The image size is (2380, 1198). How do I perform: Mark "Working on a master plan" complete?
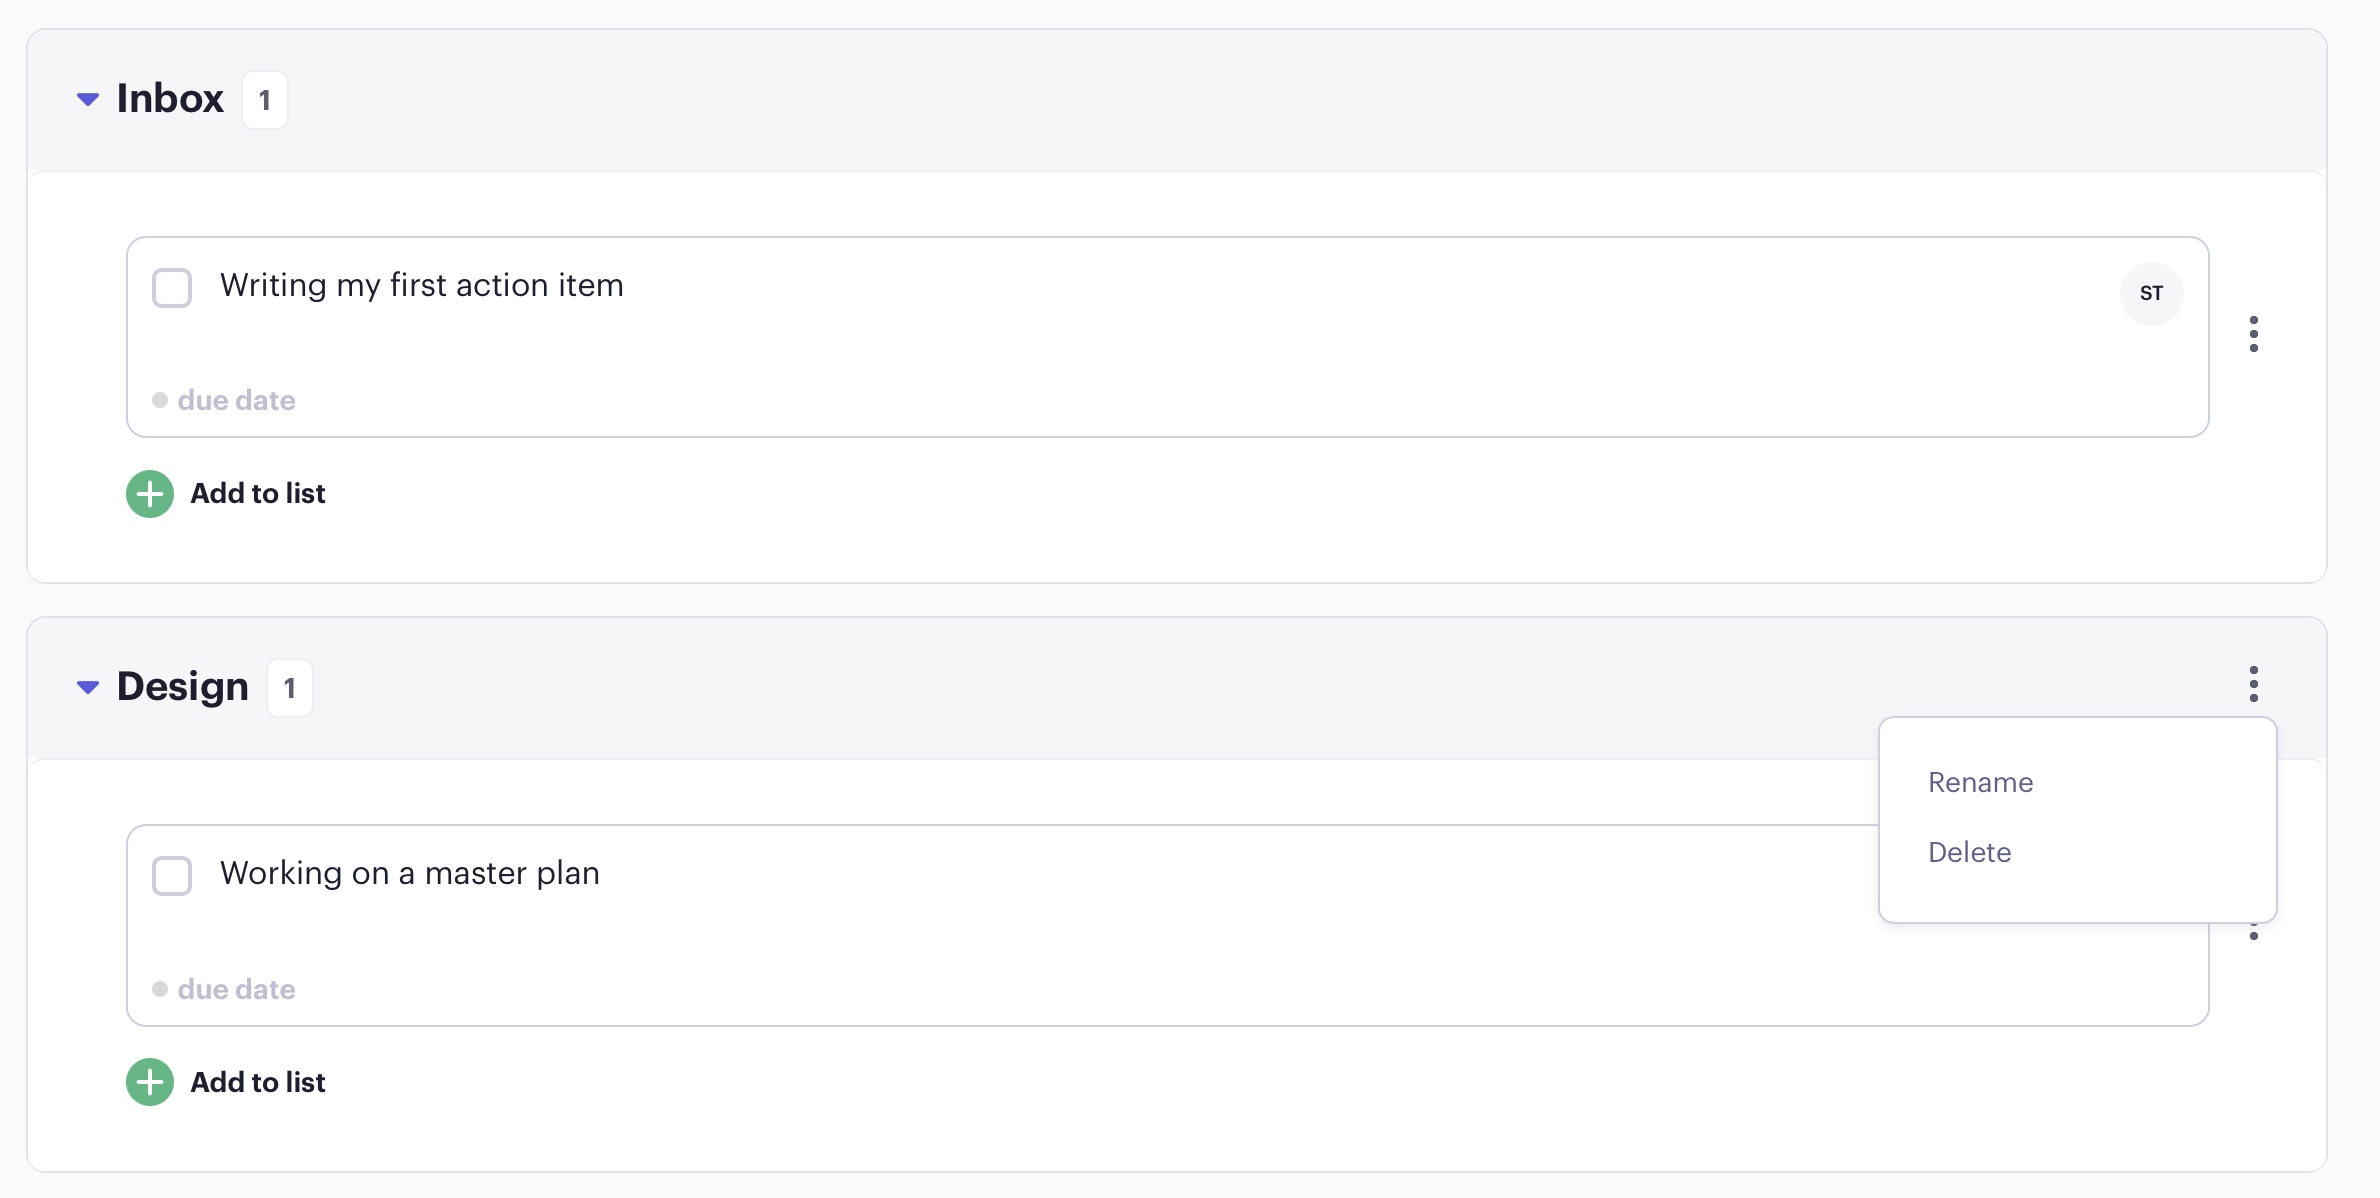[x=172, y=876]
